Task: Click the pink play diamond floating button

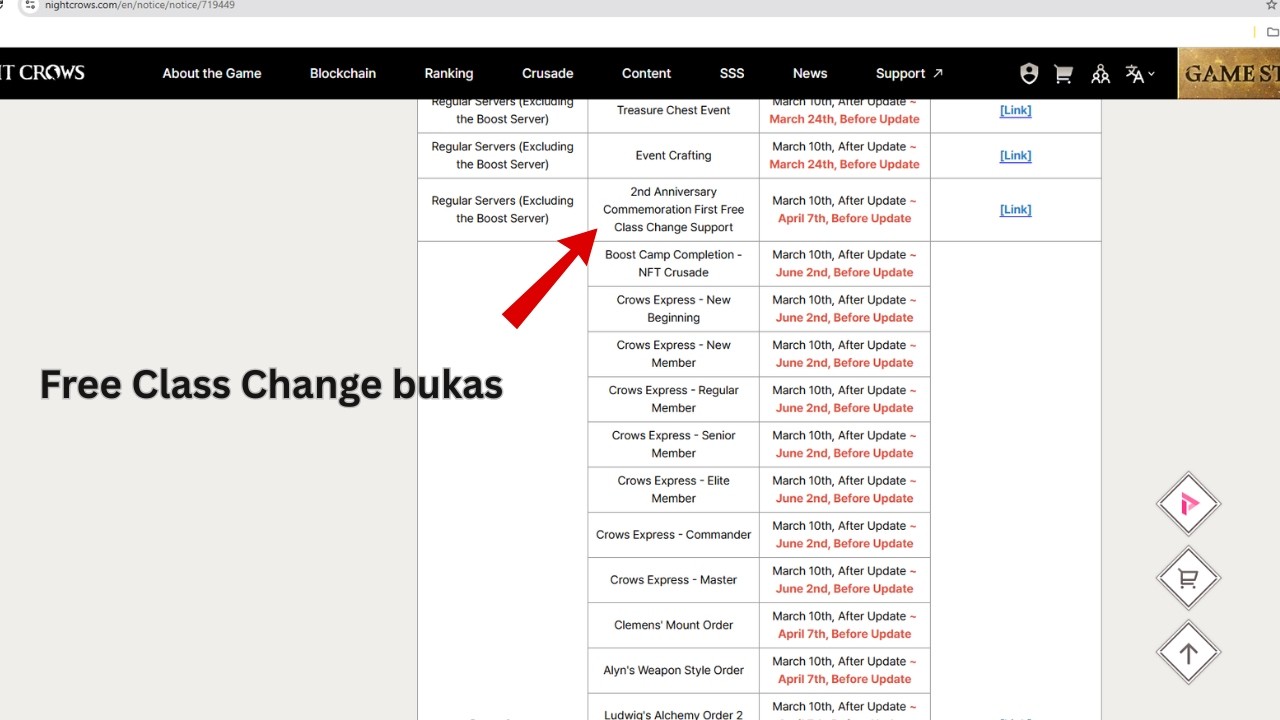Action: tap(1189, 504)
